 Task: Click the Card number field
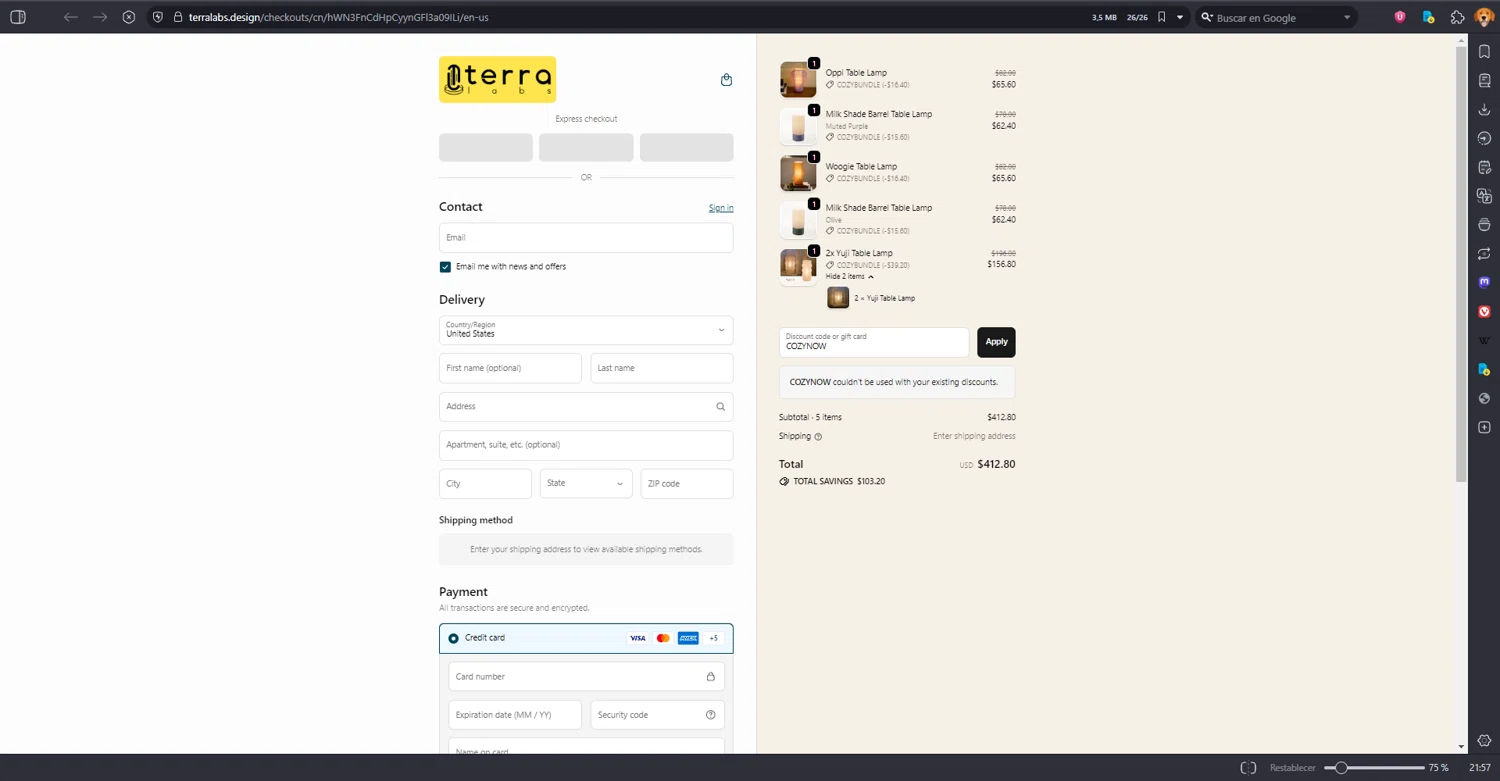point(586,677)
